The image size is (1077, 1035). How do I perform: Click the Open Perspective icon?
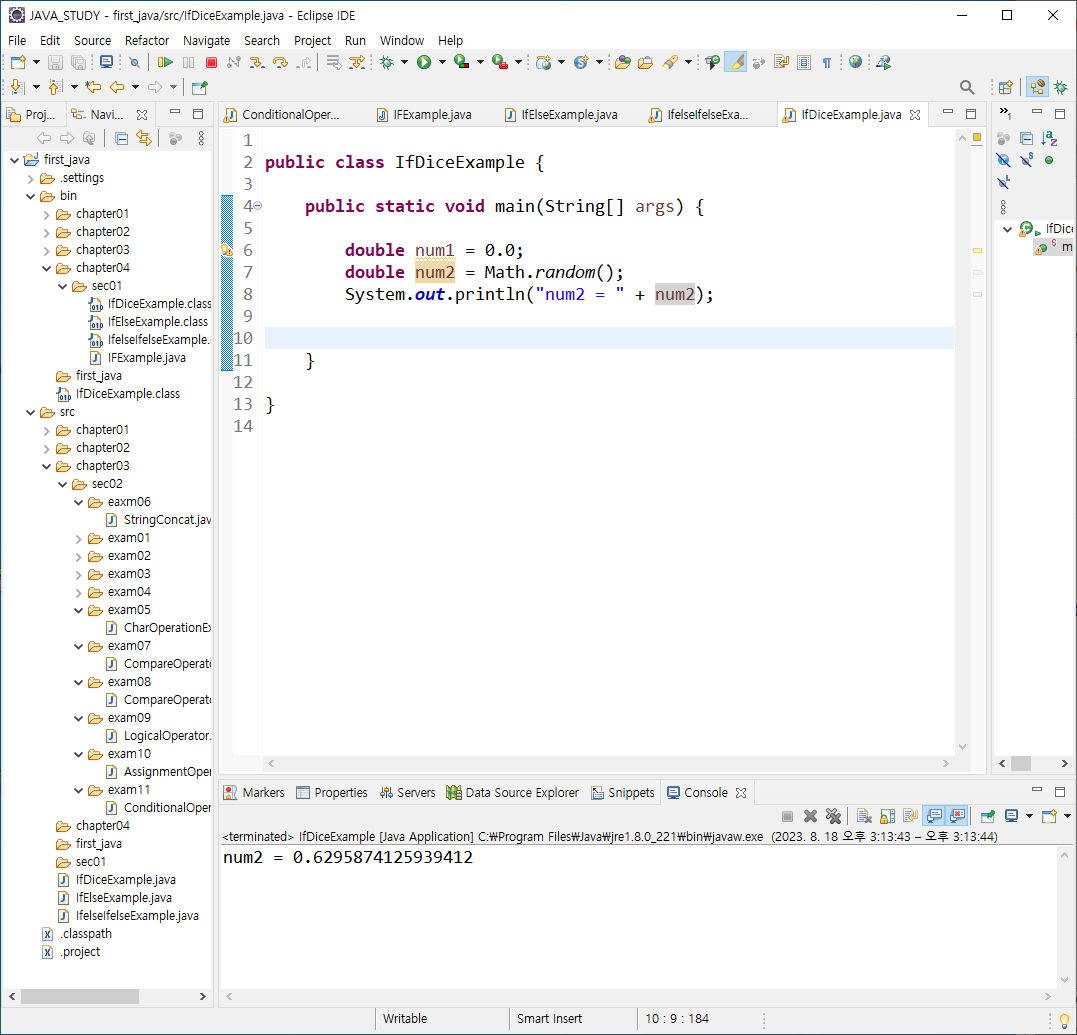(x=1006, y=87)
